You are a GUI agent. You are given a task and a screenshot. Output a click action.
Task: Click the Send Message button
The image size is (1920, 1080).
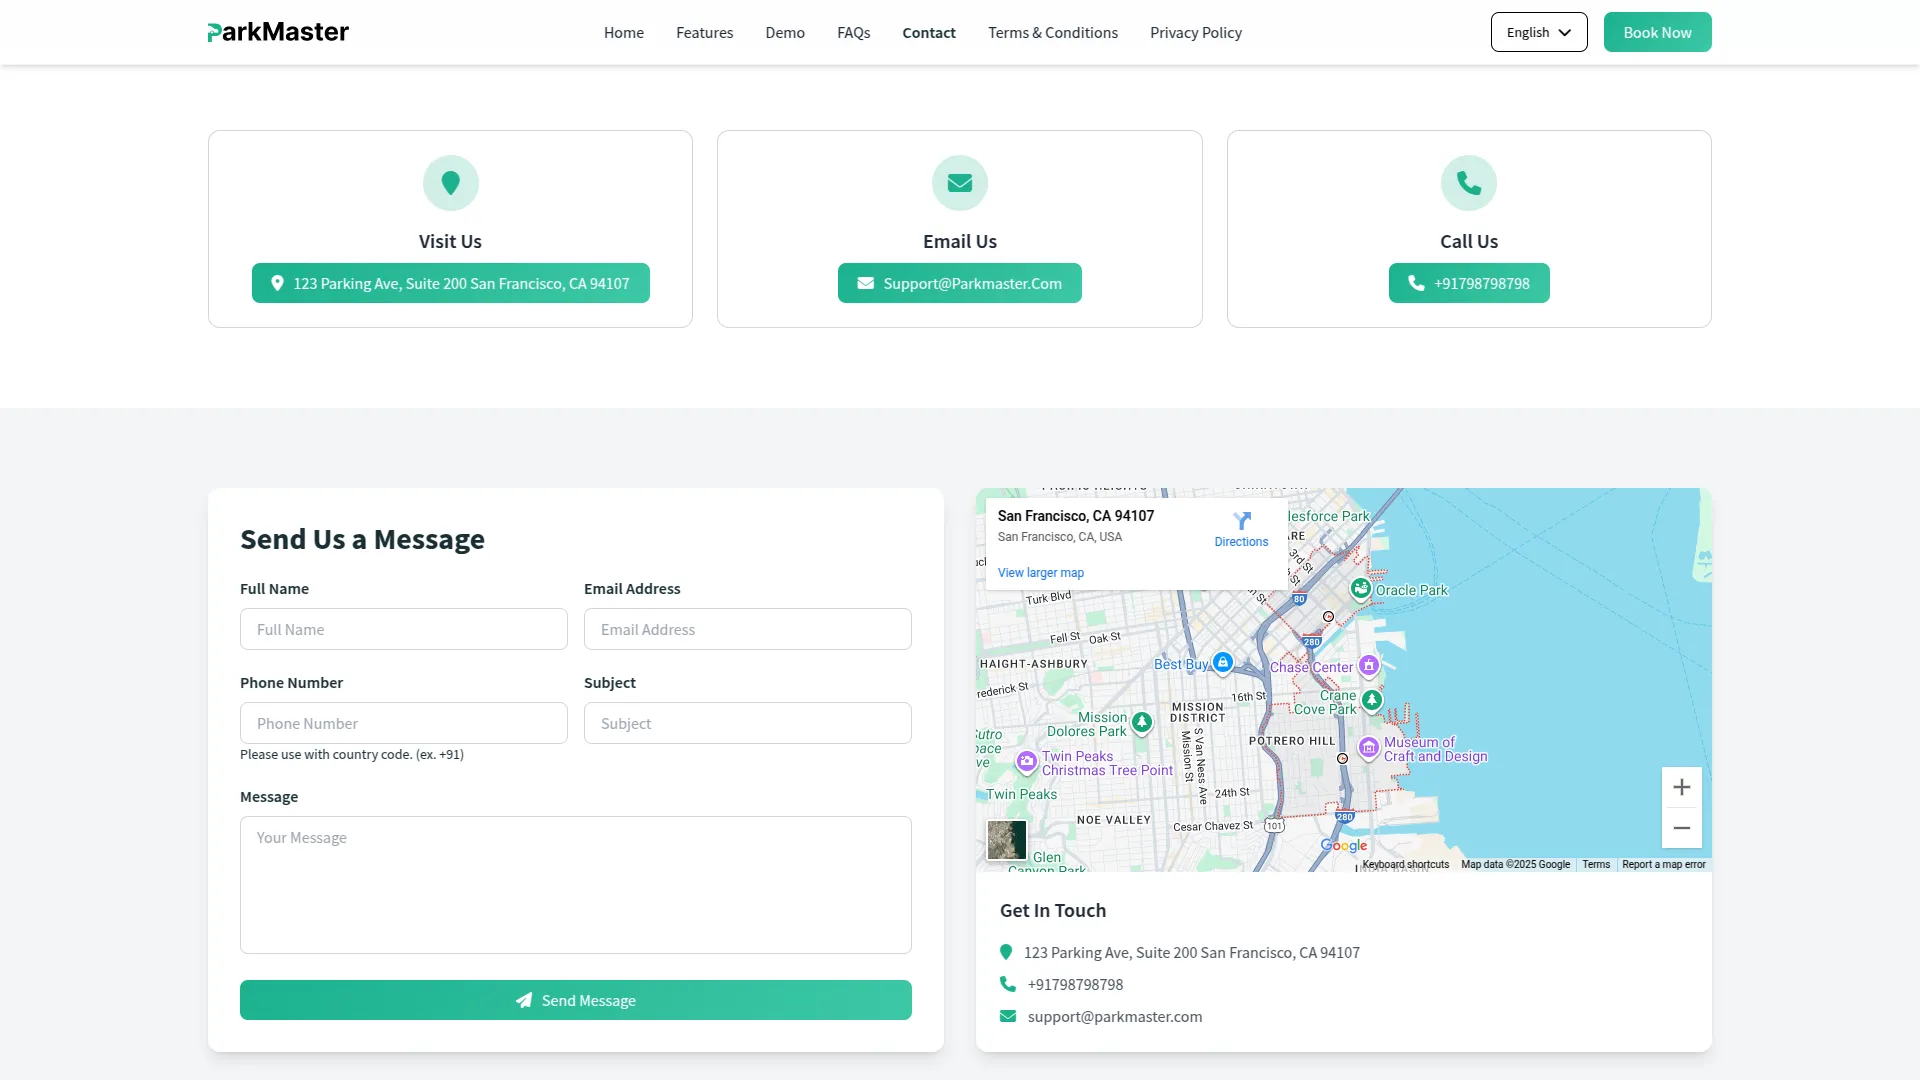tap(575, 999)
